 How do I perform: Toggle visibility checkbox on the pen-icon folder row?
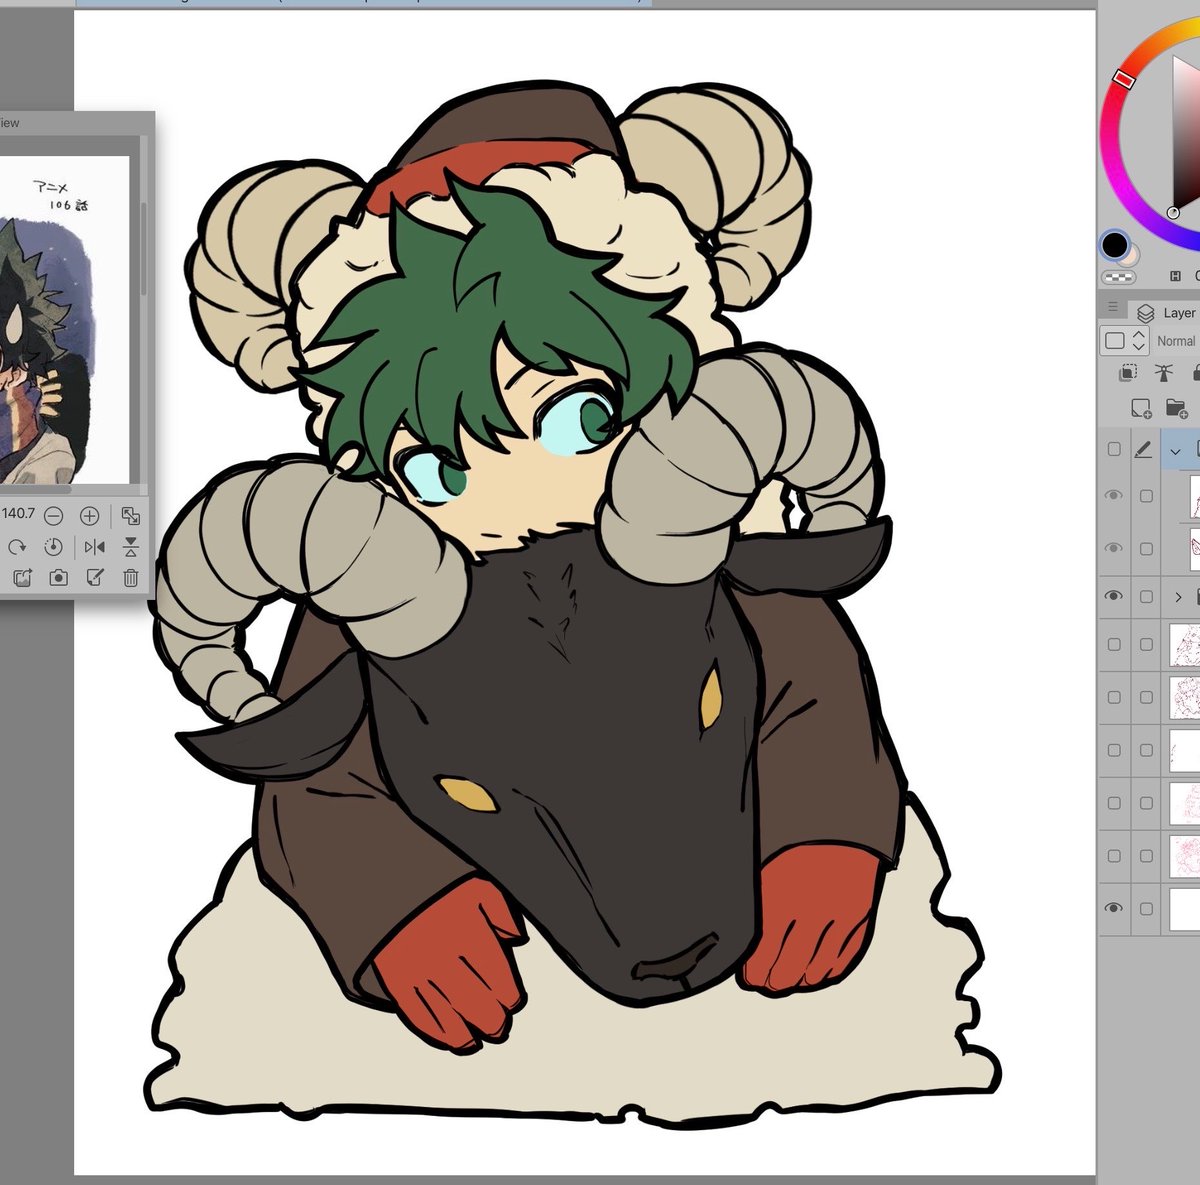(x=1114, y=450)
